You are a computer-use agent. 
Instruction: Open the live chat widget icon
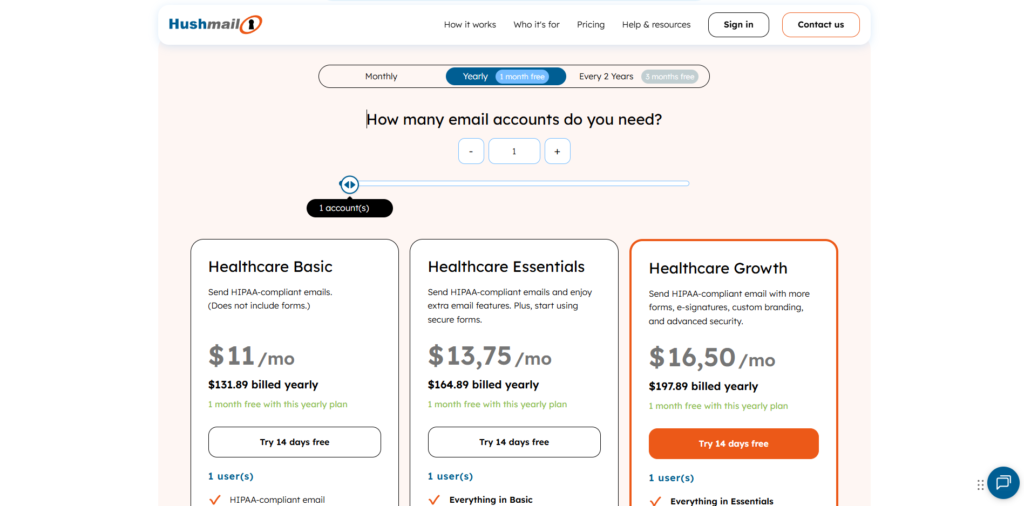point(1003,483)
